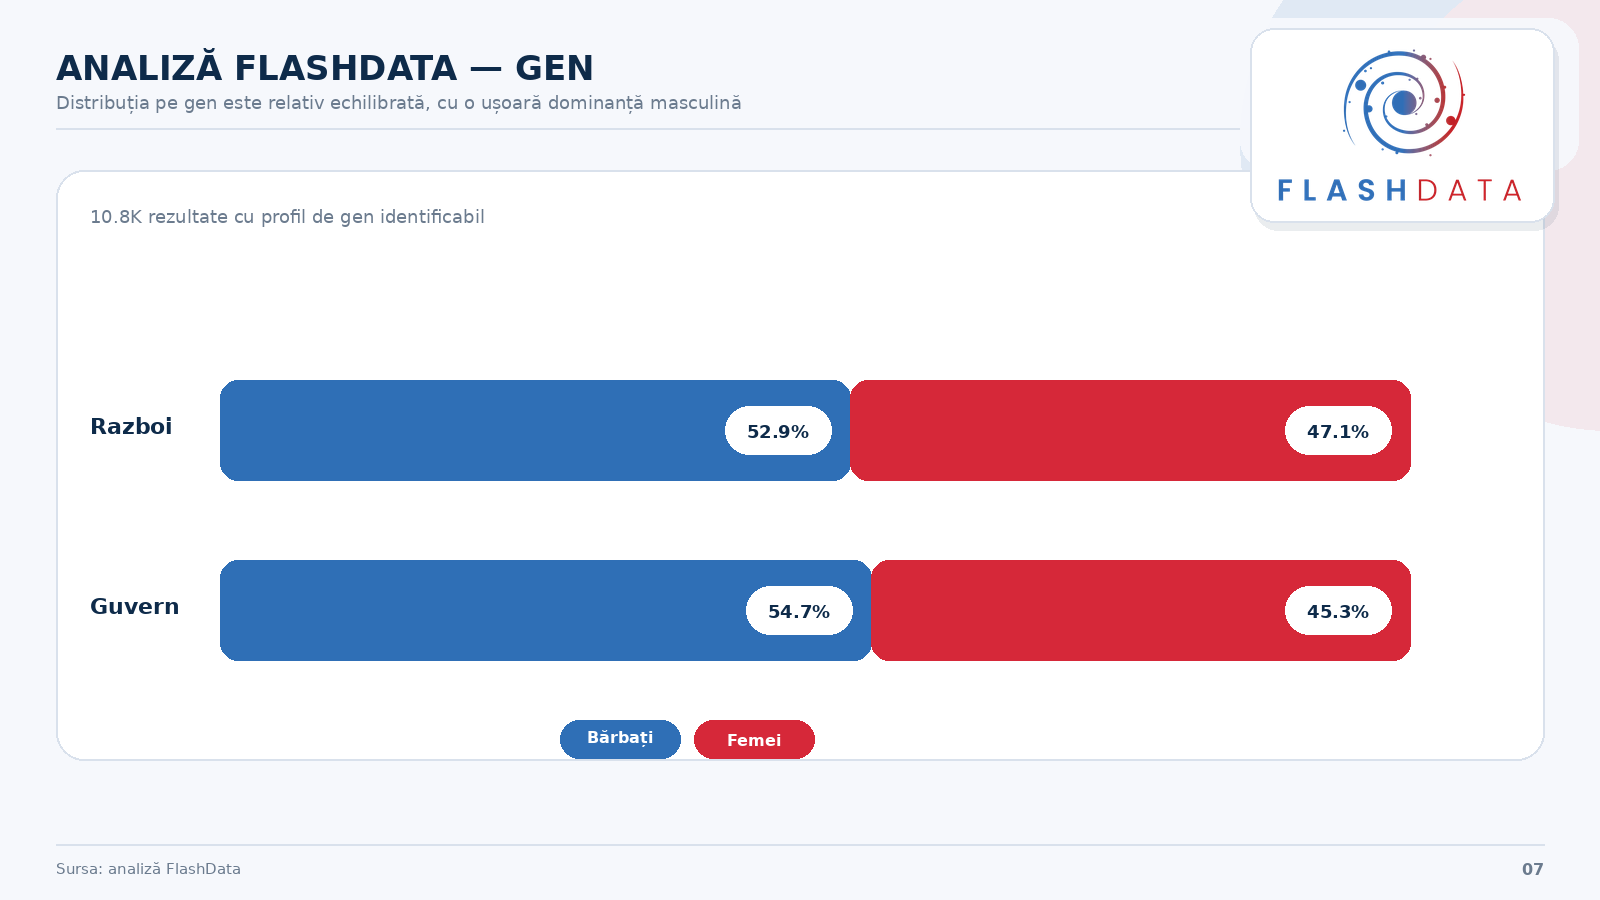Select the blue Guvern men bar segment
Viewport: 1600px width, 900px height.
[480, 611]
